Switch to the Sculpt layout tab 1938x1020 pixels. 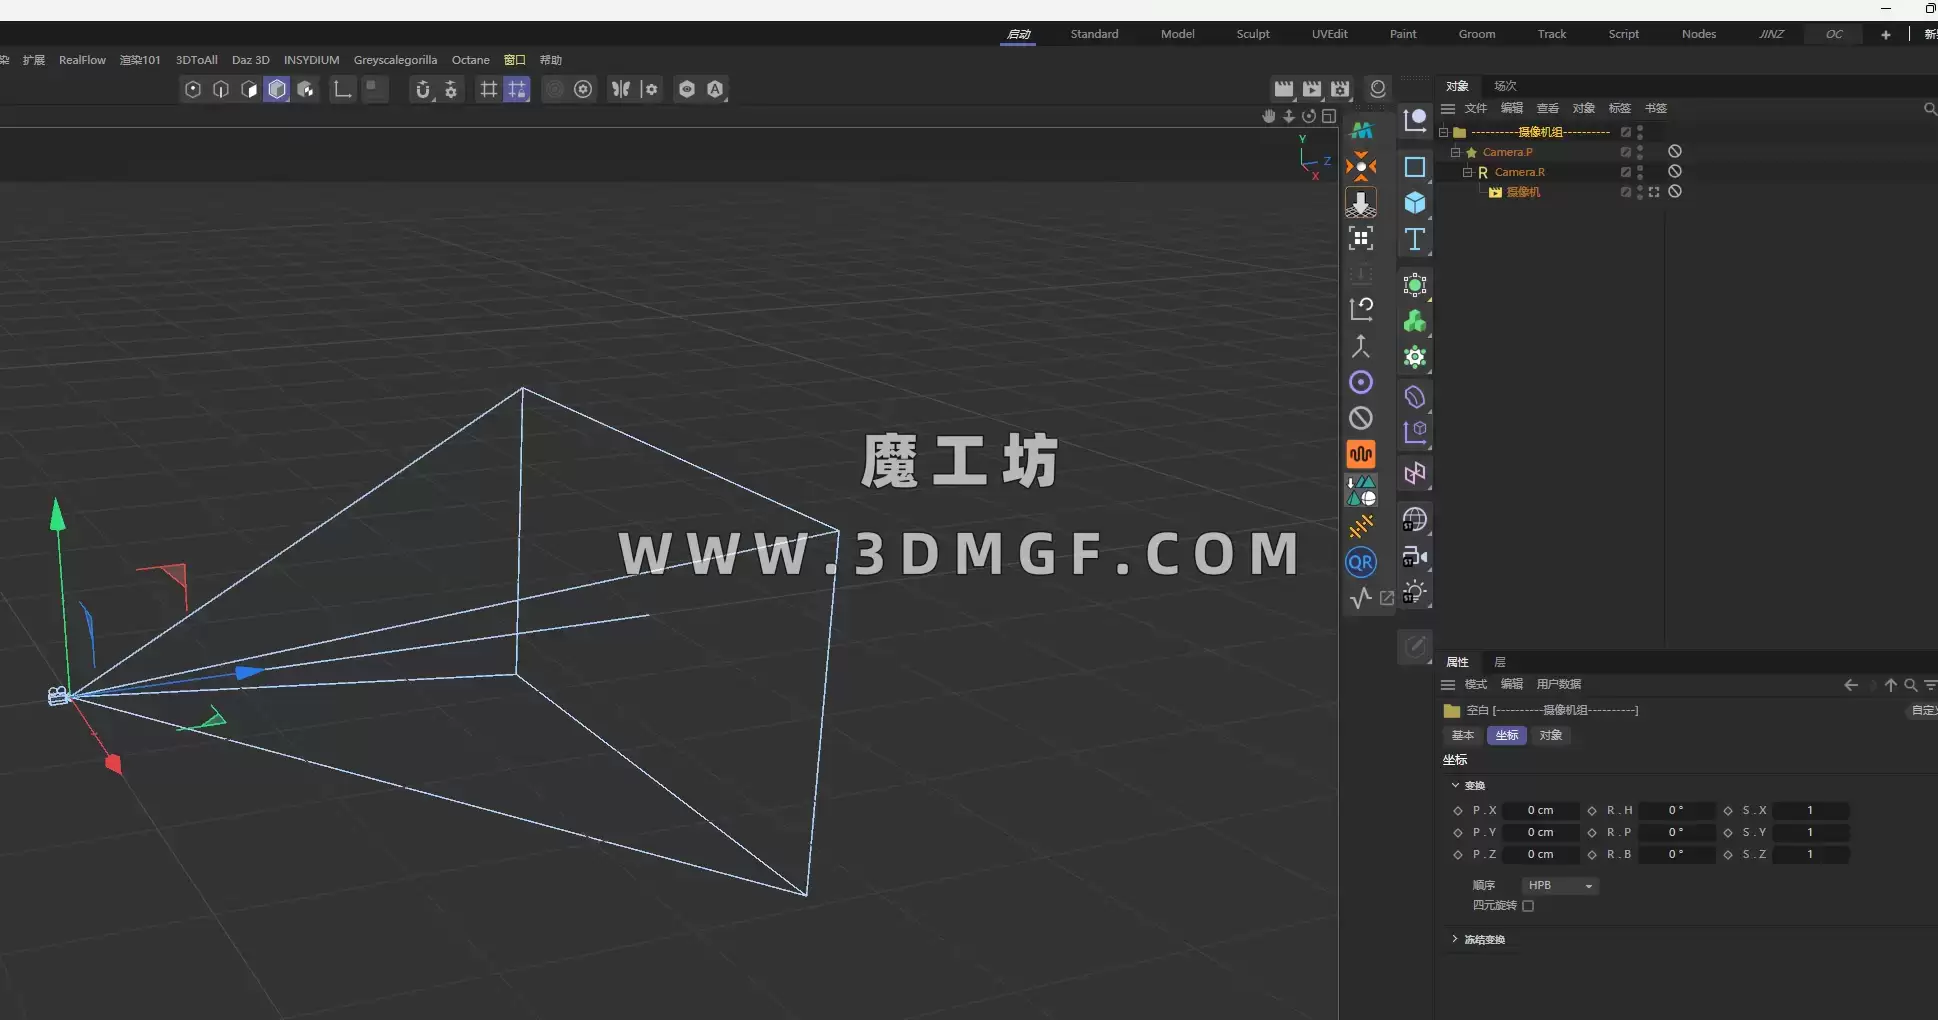coord(1252,34)
